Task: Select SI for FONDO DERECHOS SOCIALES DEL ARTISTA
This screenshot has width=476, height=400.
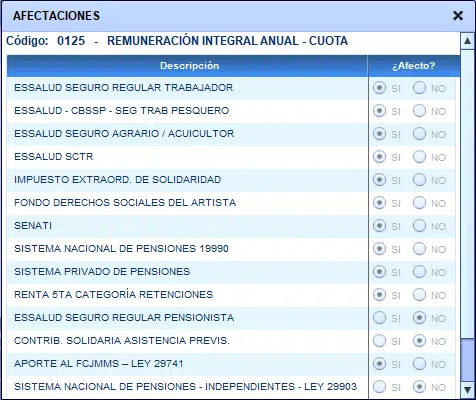Action: [379, 203]
